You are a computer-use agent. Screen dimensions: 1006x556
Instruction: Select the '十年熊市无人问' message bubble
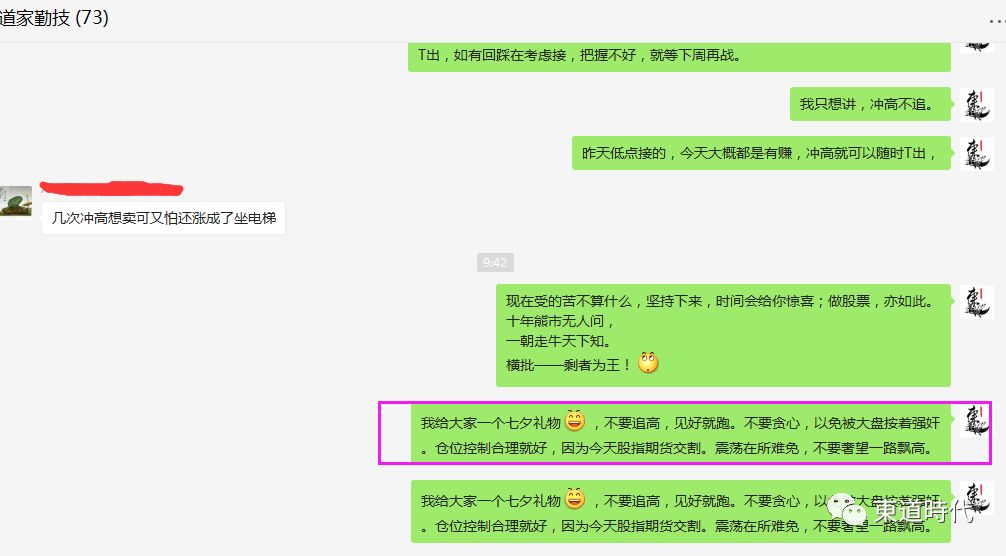pos(723,335)
